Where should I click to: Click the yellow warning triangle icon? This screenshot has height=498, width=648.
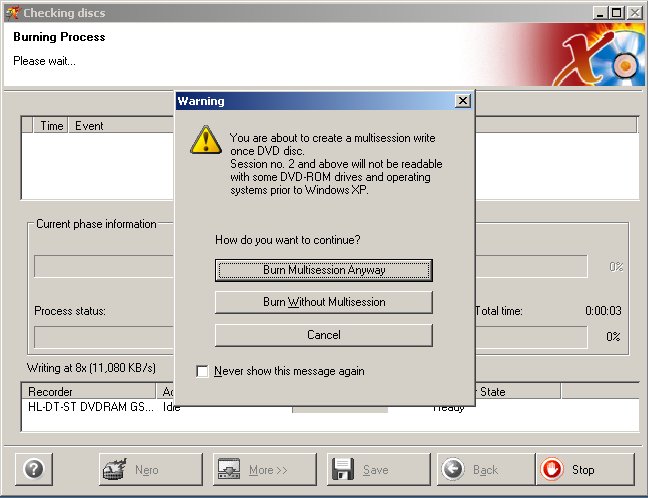tap(206, 140)
